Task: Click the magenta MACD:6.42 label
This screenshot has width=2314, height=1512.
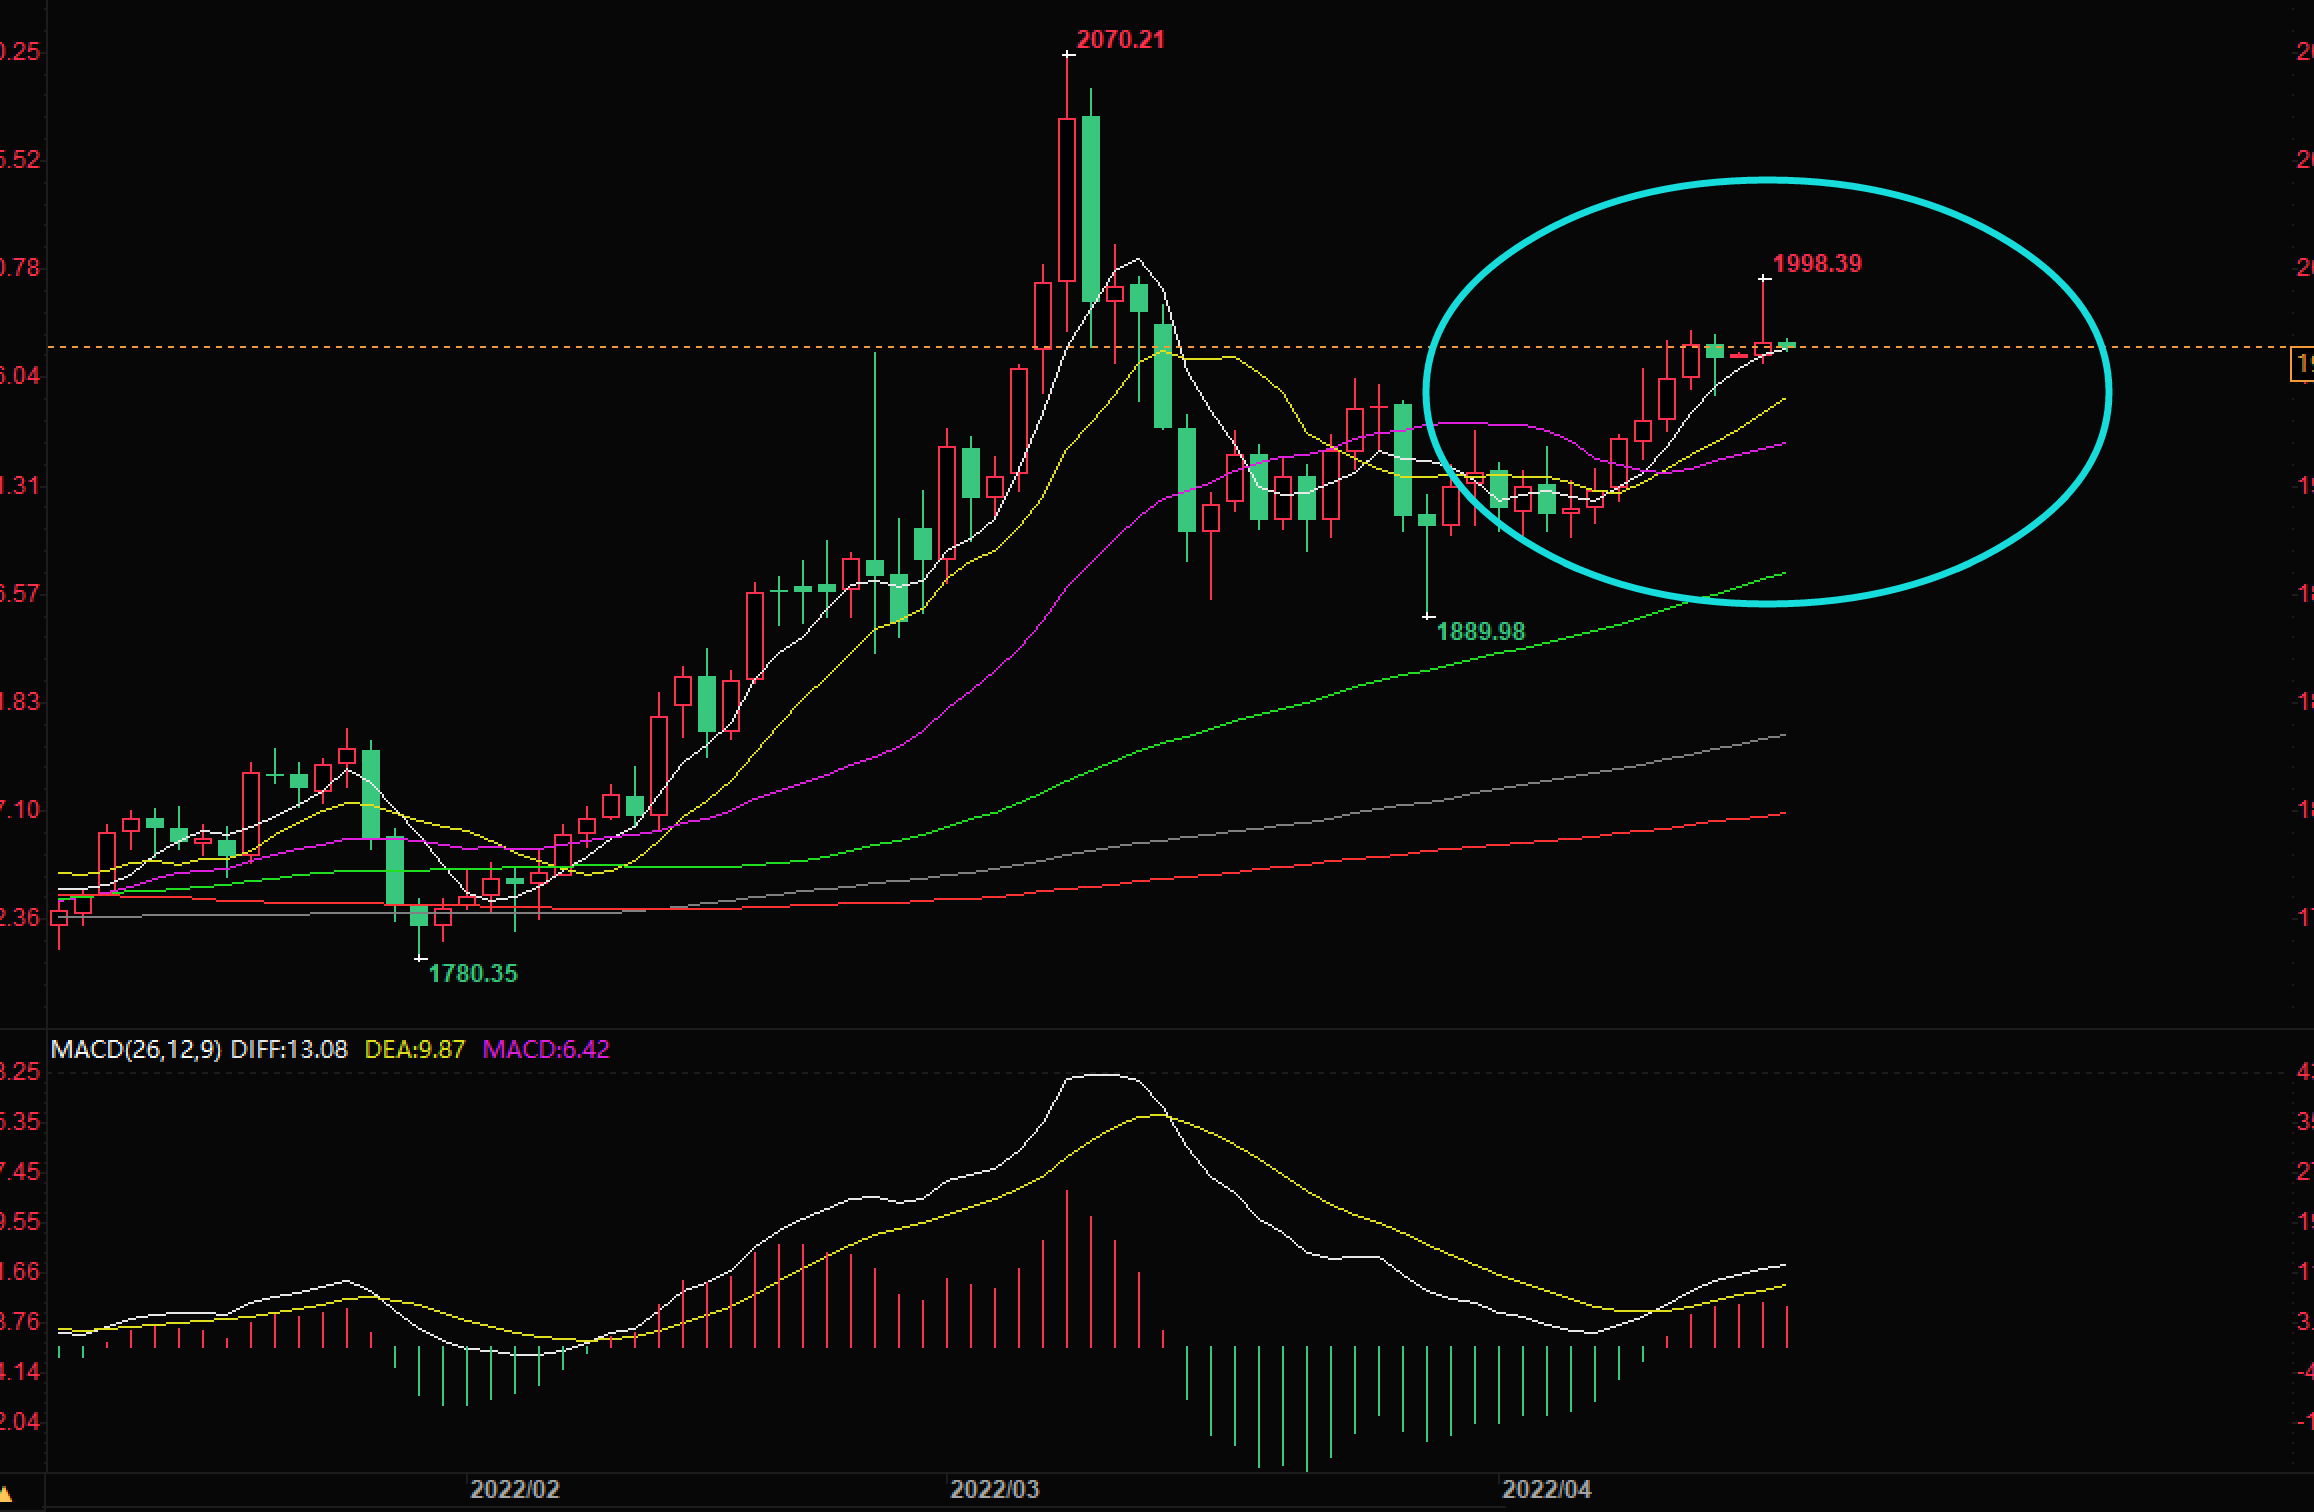Action: (546, 1049)
